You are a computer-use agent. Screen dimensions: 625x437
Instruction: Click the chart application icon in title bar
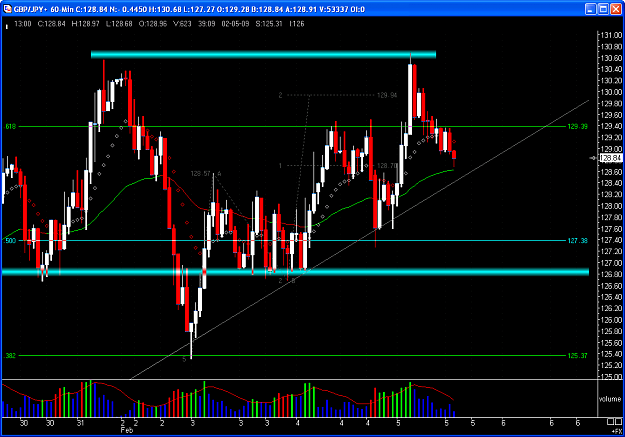pos(7,9)
